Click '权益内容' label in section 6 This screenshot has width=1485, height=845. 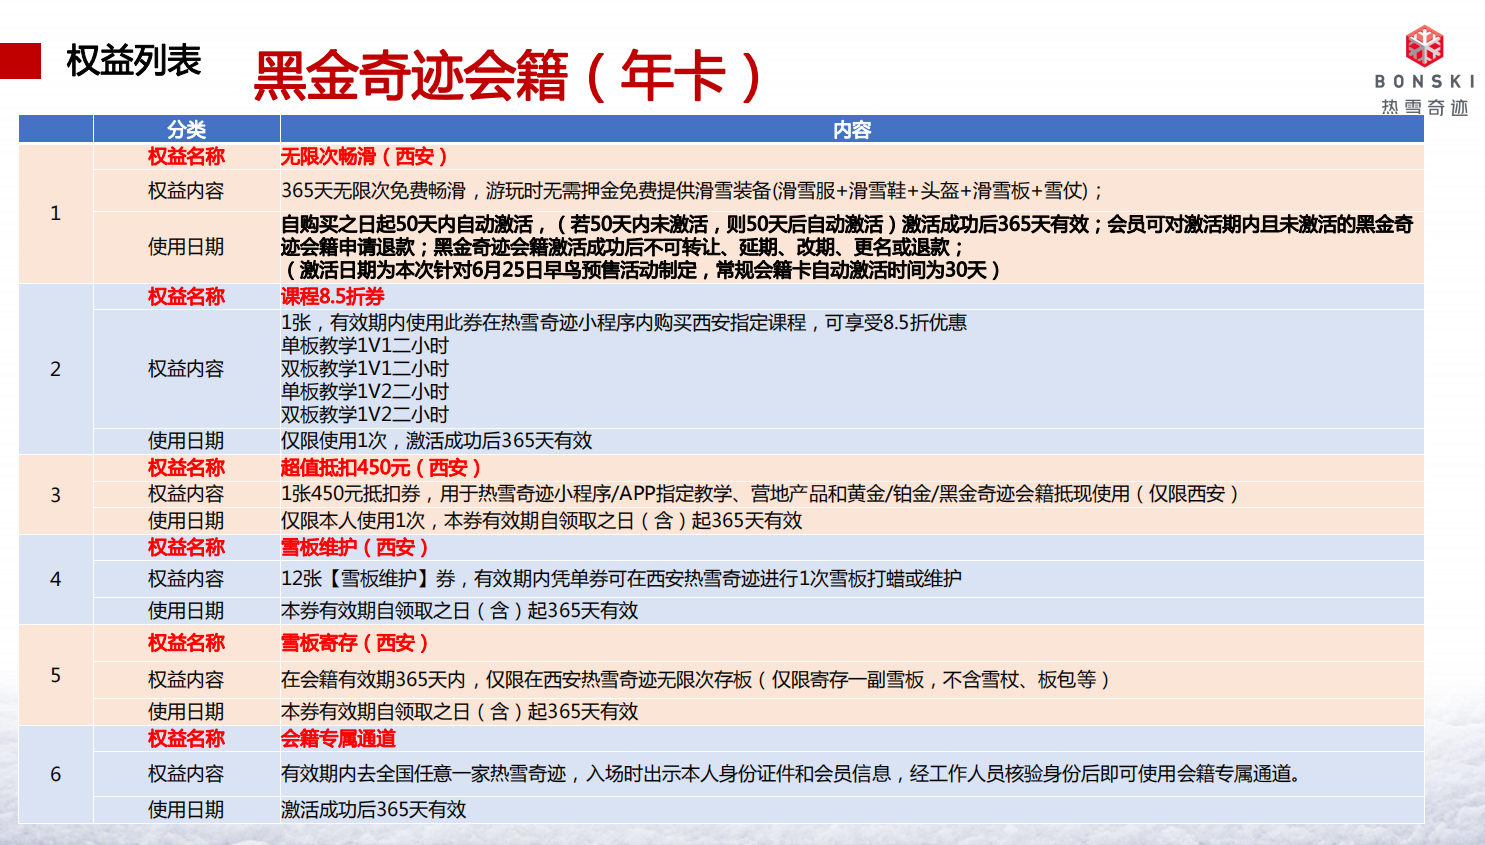tap(186, 774)
